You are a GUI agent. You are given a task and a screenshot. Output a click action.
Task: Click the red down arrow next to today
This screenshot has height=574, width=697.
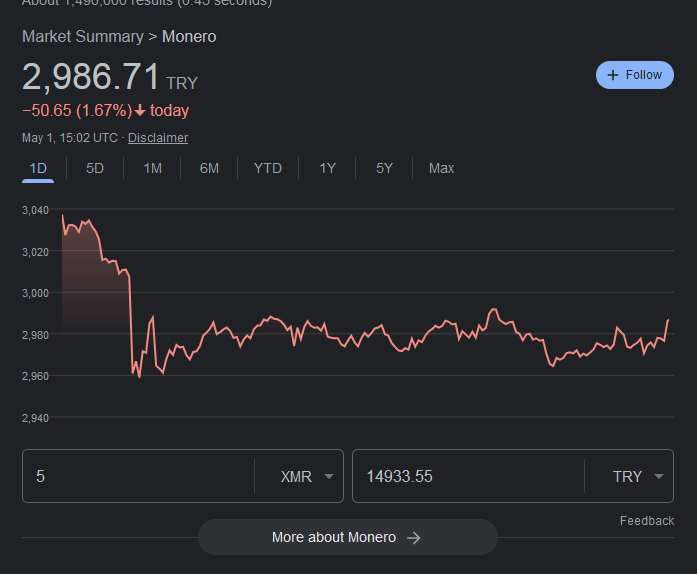(x=140, y=110)
